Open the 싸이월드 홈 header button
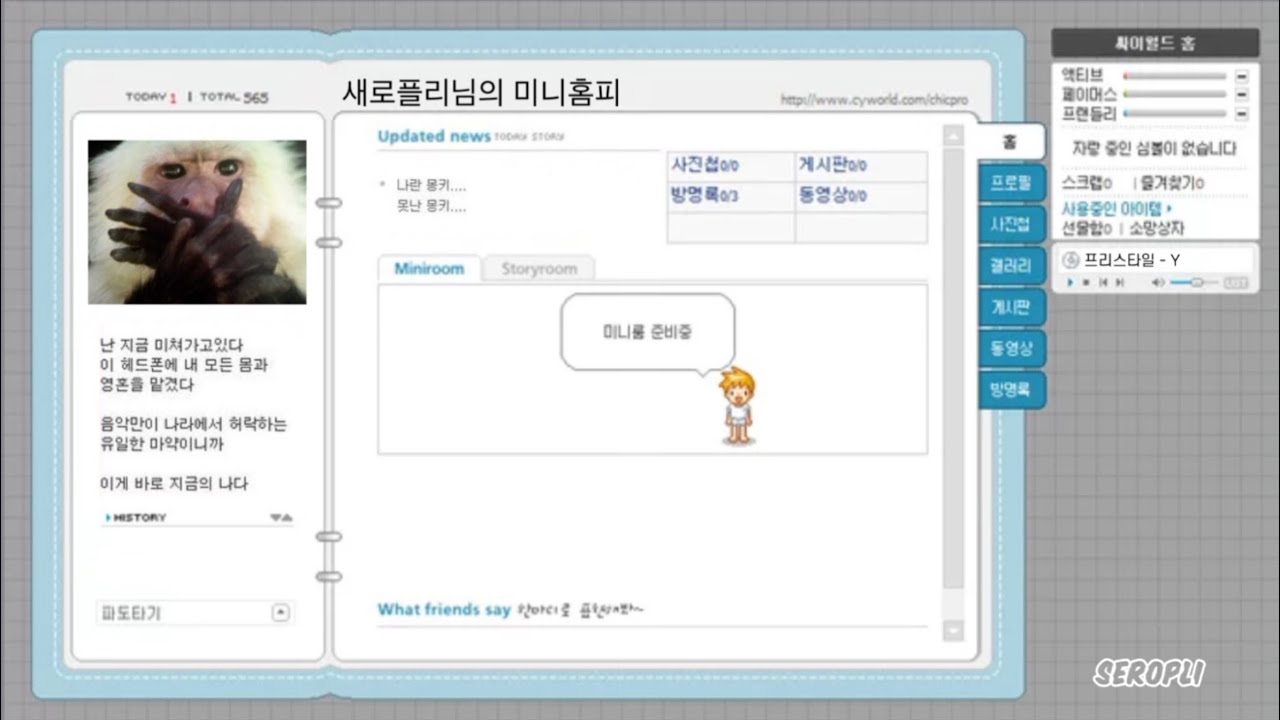Viewport: 1280px width, 720px height. click(x=1155, y=43)
